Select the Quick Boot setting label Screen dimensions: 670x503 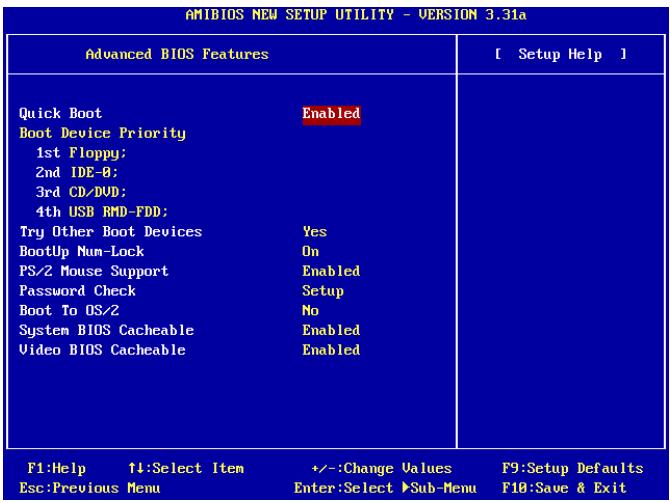(x=60, y=114)
